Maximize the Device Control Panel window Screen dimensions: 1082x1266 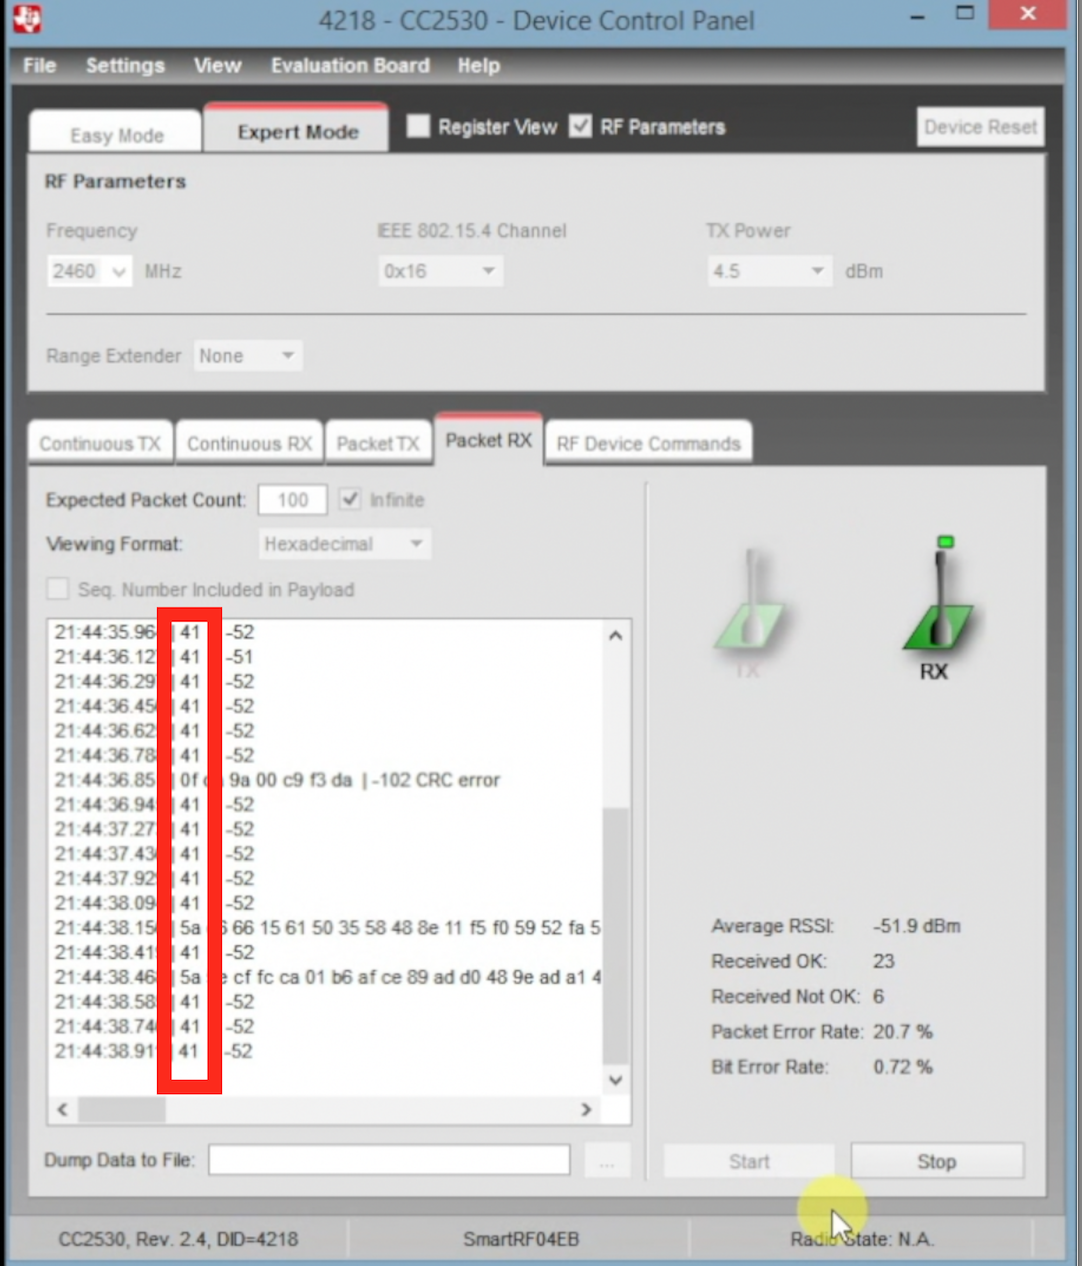964,14
